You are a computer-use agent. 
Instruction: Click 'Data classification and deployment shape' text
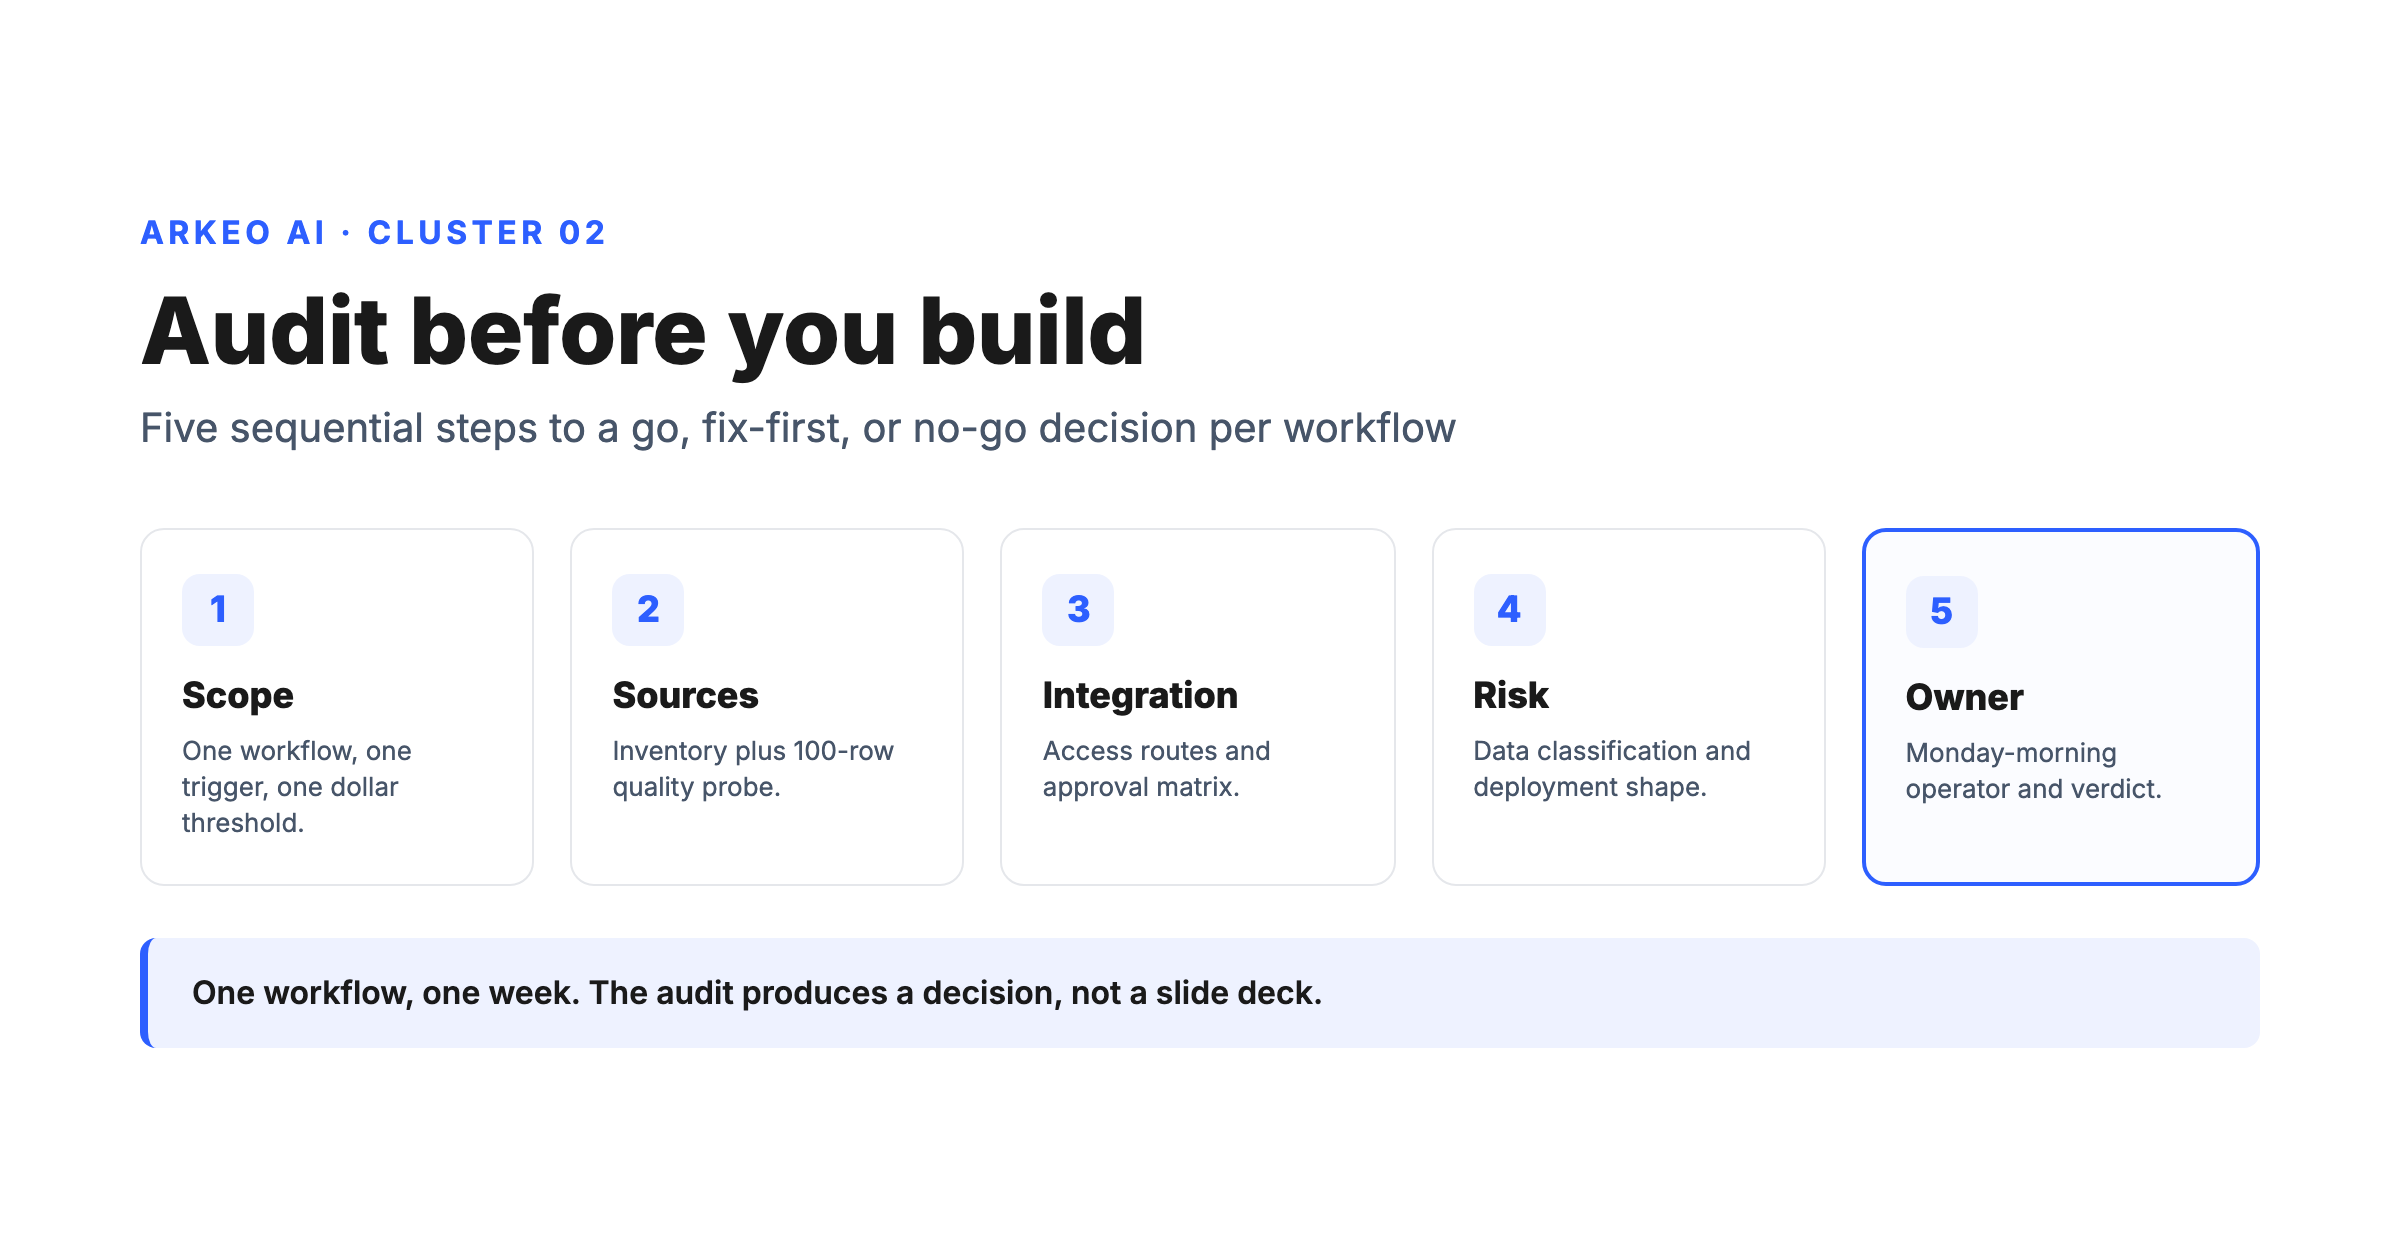point(1612,769)
